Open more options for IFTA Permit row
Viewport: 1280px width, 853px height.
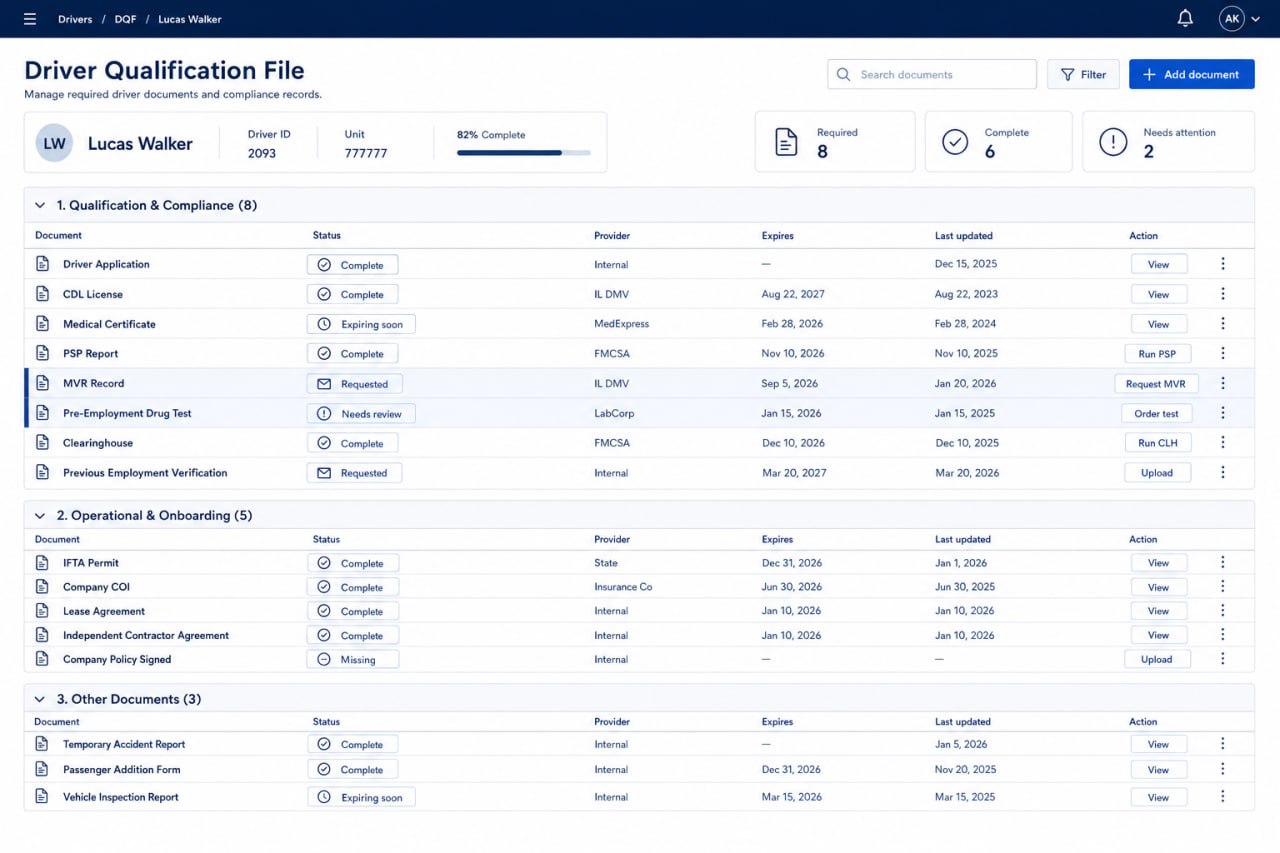click(x=1222, y=563)
